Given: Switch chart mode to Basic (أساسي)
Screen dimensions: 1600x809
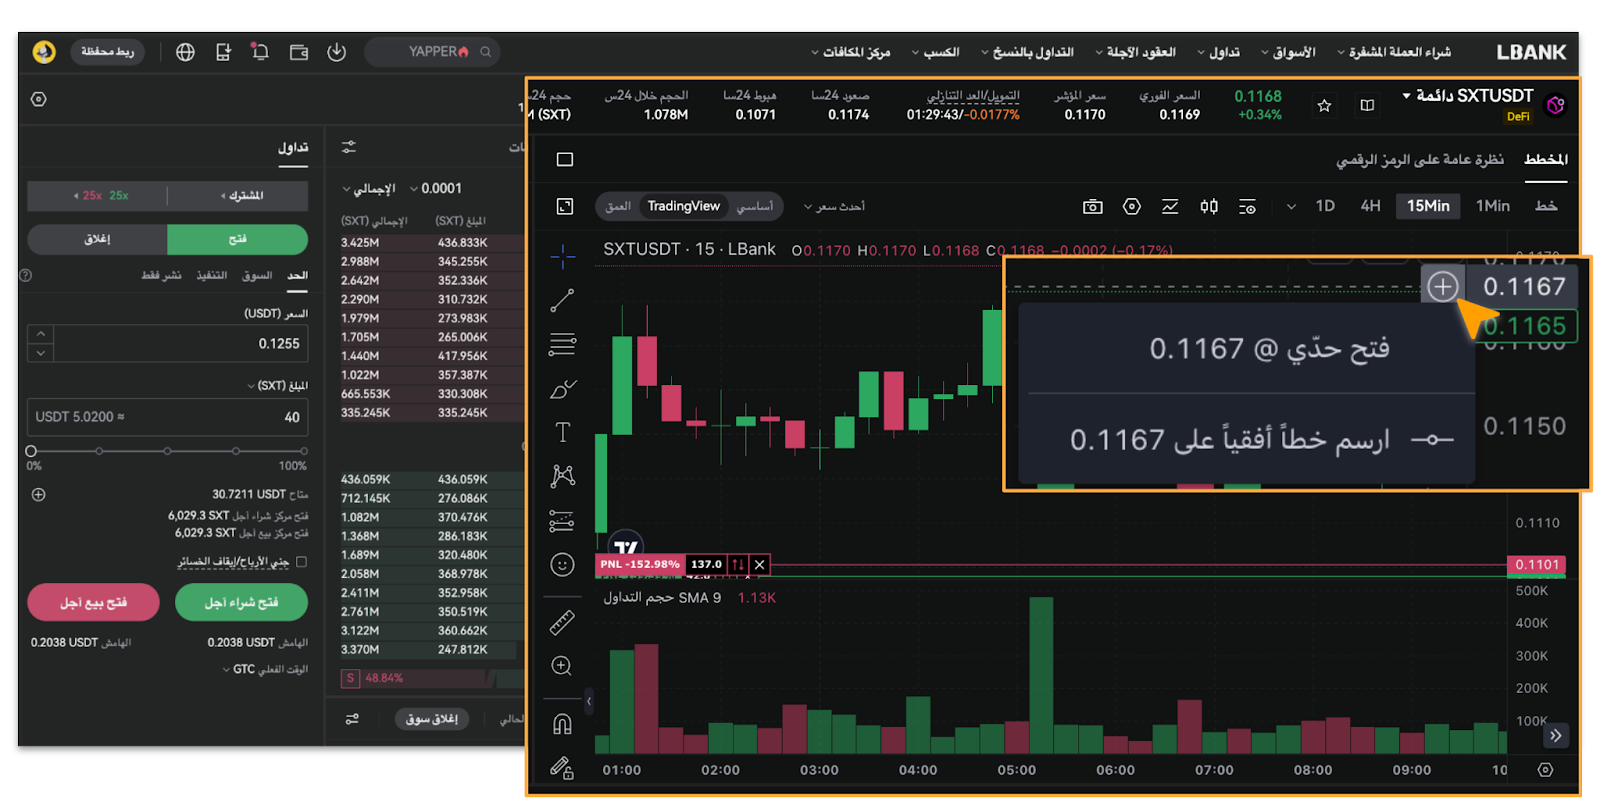Looking at the screenshot, I should tap(755, 206).
